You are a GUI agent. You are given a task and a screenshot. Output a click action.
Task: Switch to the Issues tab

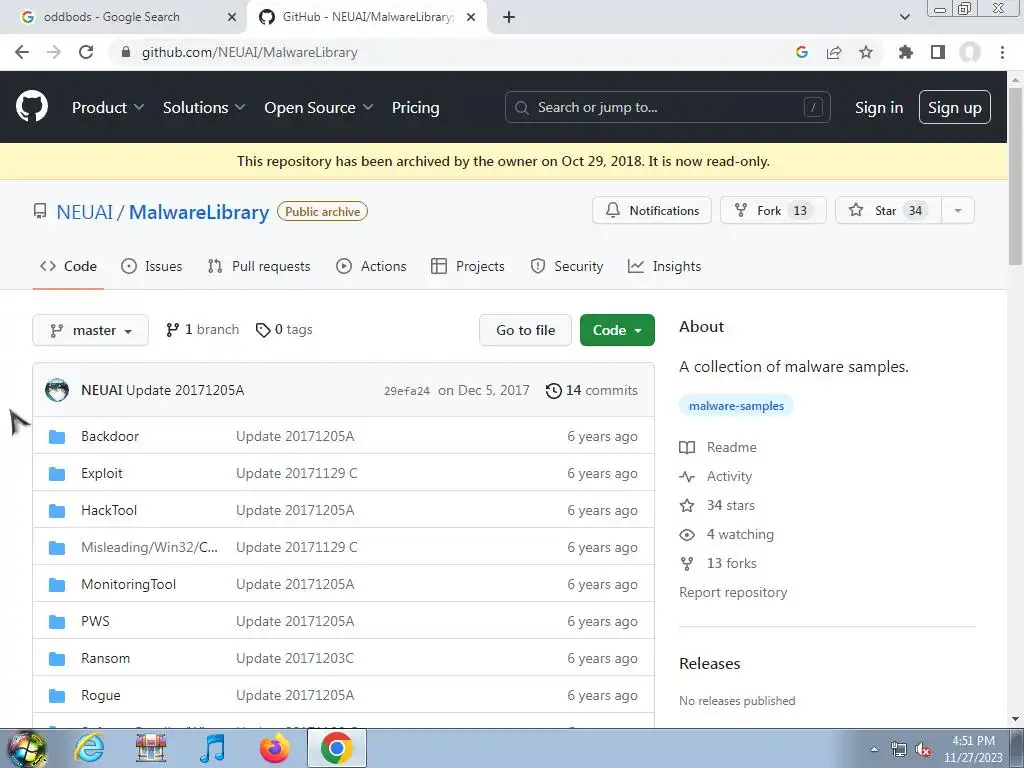[152, 266]
